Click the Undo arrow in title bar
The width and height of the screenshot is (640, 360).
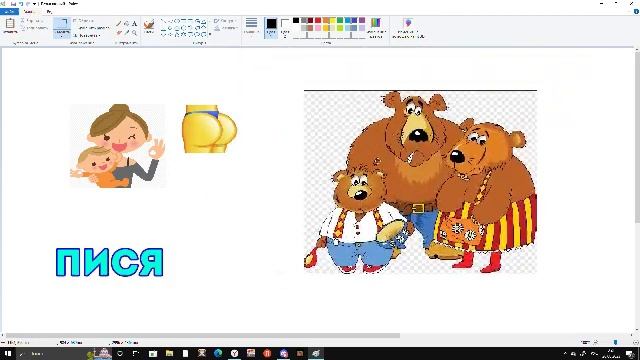click(20, 3)
